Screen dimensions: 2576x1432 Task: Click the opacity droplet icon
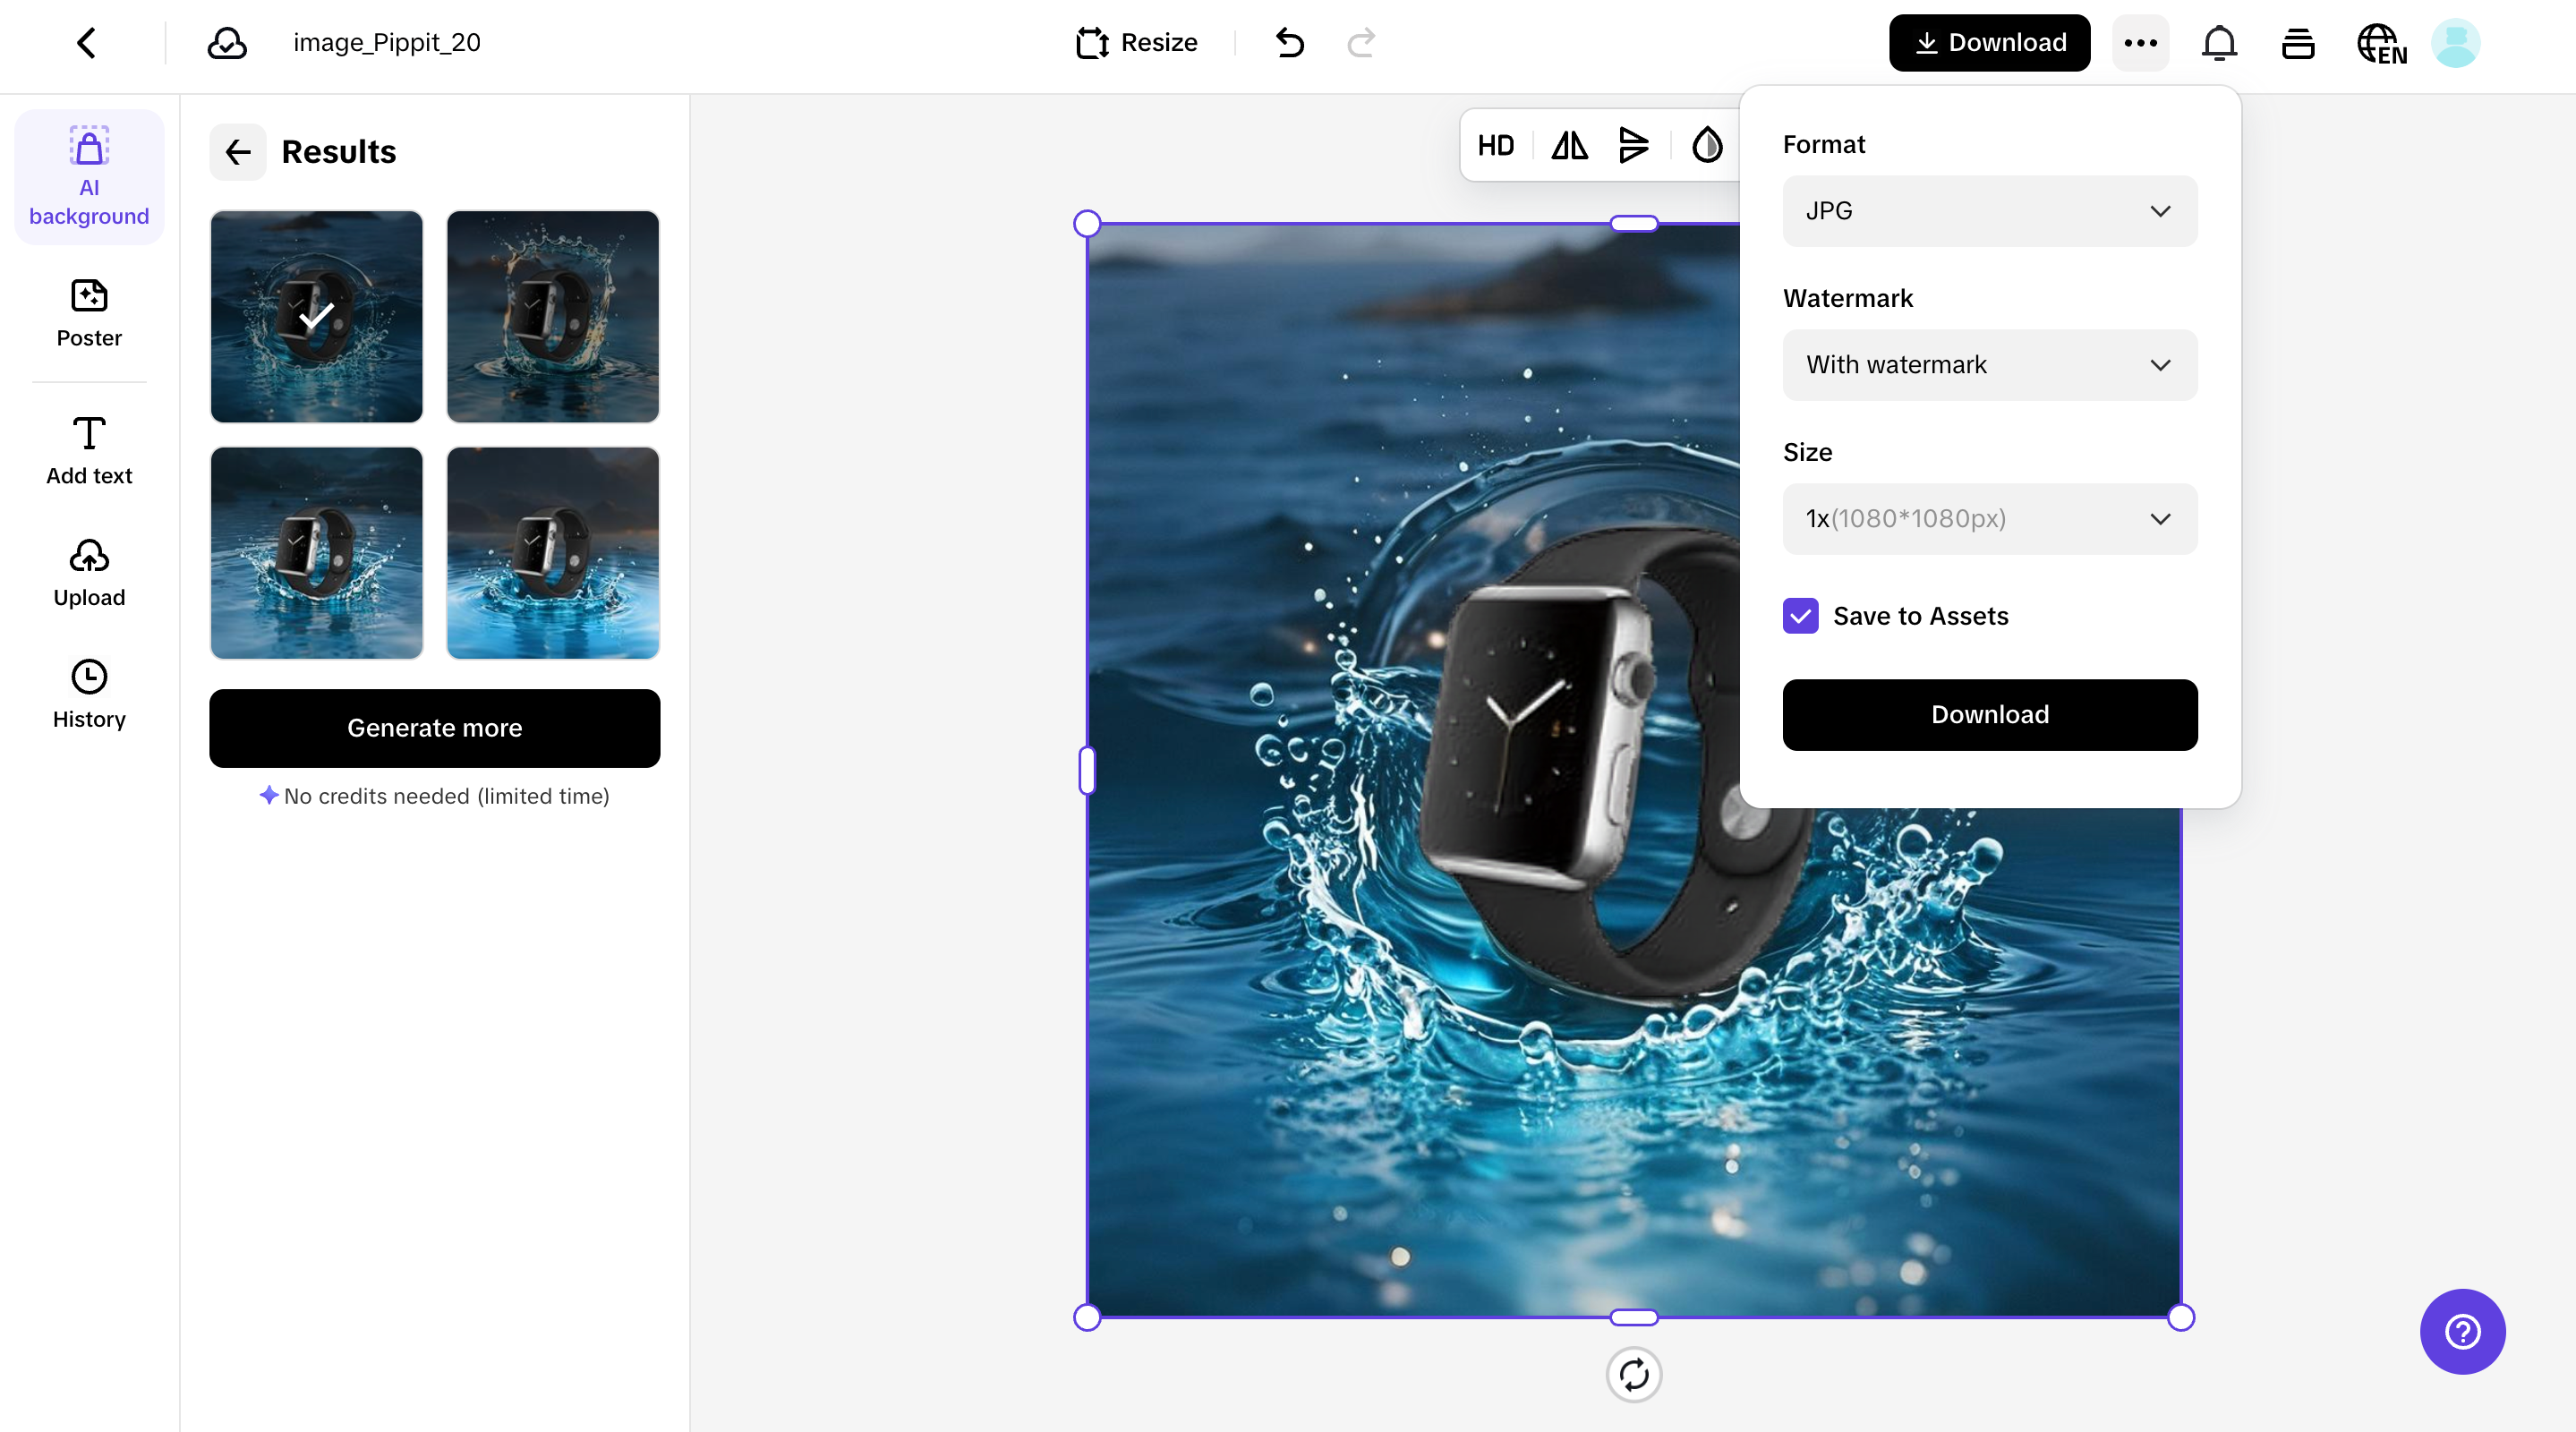(x=1707, y=146)
